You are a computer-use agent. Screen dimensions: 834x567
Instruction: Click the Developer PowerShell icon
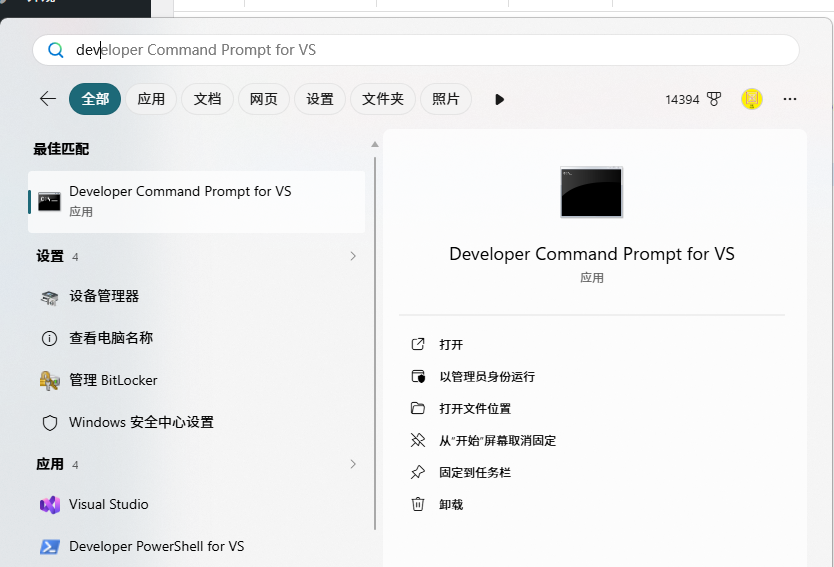coord(49,547)
